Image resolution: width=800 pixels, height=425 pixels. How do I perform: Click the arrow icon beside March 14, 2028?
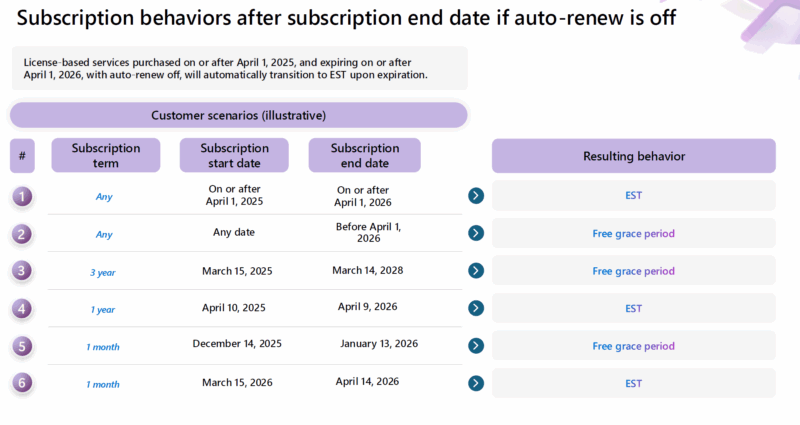476,271
